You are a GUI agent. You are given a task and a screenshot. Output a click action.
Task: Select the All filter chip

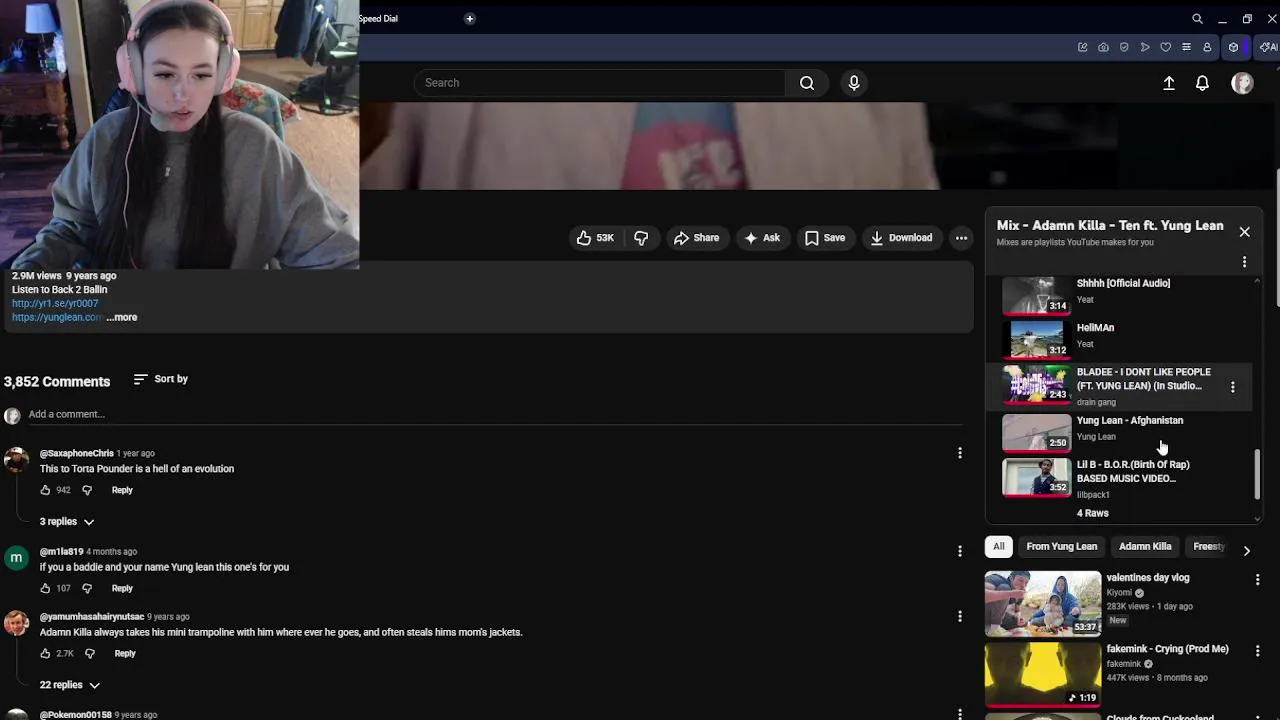tap(998, 547)
